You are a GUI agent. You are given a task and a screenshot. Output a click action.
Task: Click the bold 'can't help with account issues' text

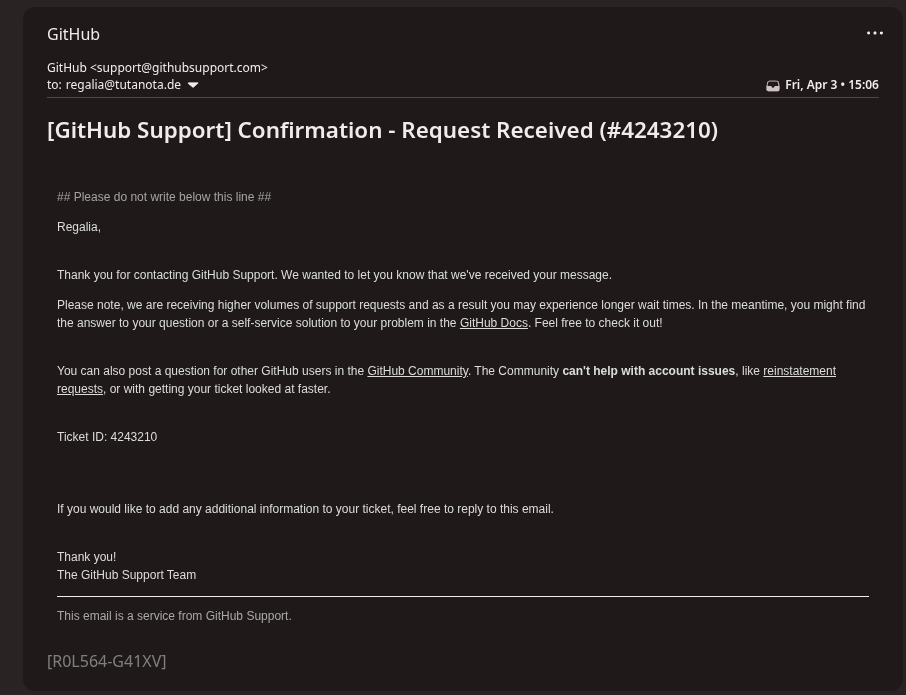(x=648, y=371)
